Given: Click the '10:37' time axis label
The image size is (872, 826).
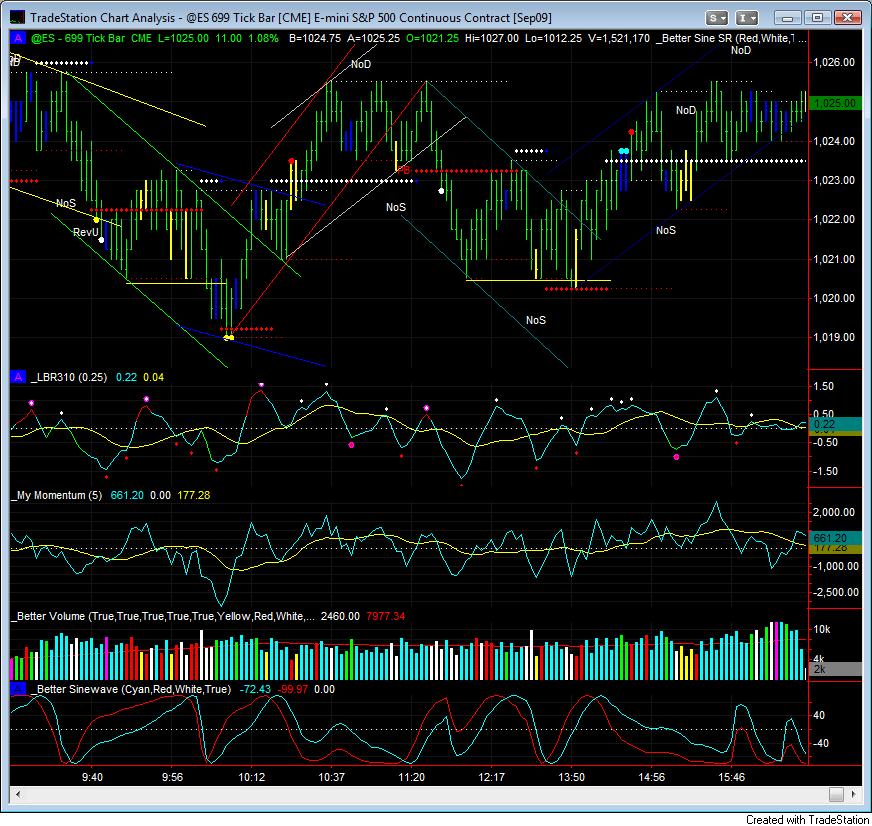Looking at the screenshot, I should (x=331, y=777).
